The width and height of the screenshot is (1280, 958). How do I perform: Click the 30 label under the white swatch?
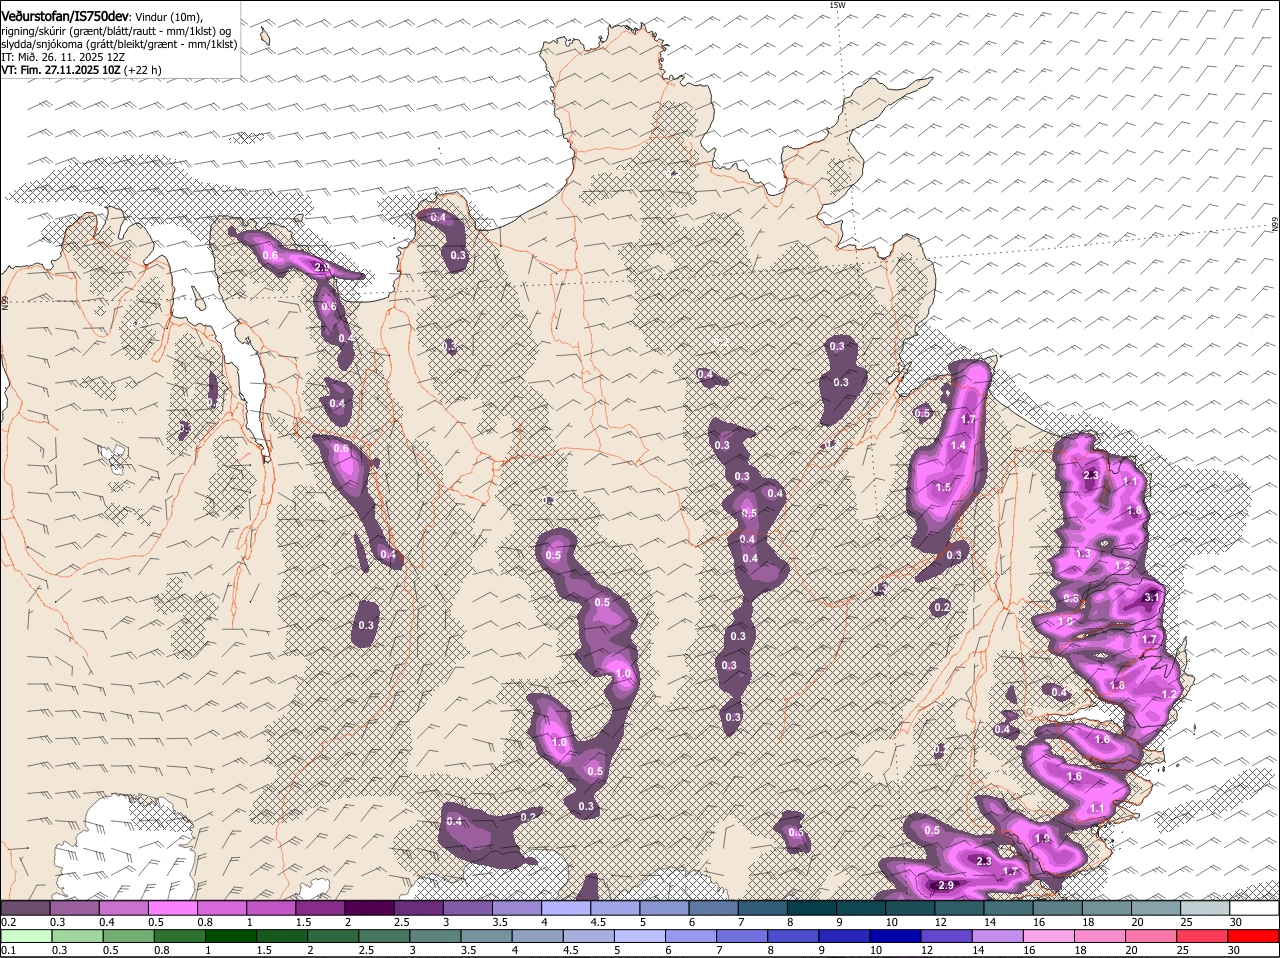[x=1234, y=922]
